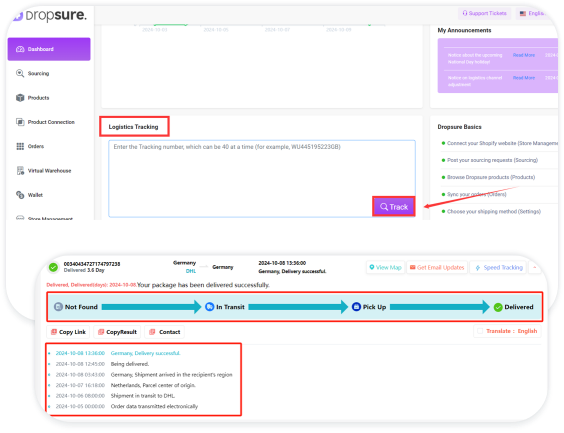Click Speed Tracking lightning button
564x433 pixels.
click(x=499, y=267)
